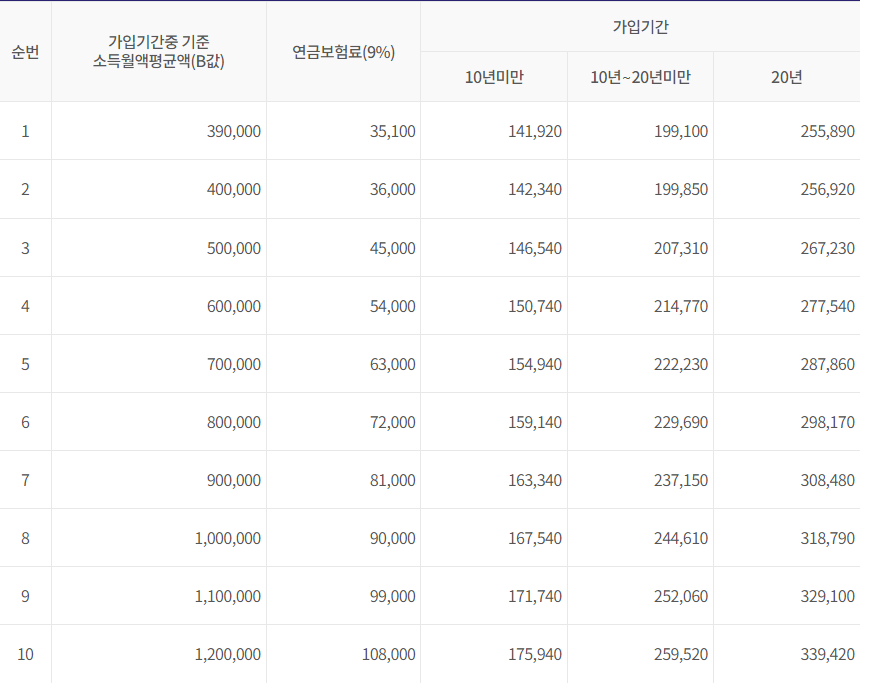
Task: Click the 1,200,000 income value in row 10
Action: (x=228, y=655)
